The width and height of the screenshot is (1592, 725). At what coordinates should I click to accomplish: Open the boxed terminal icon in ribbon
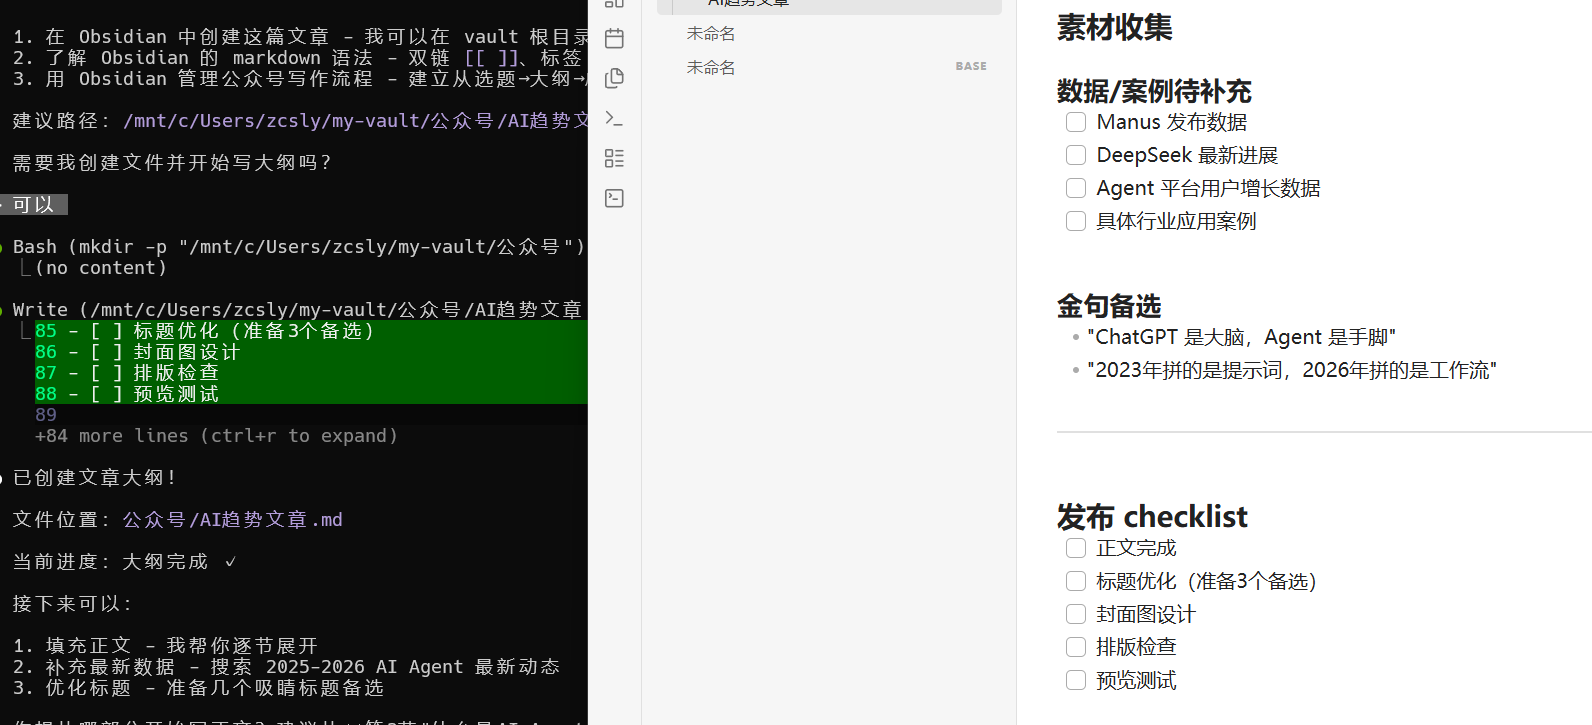[614, 198]
